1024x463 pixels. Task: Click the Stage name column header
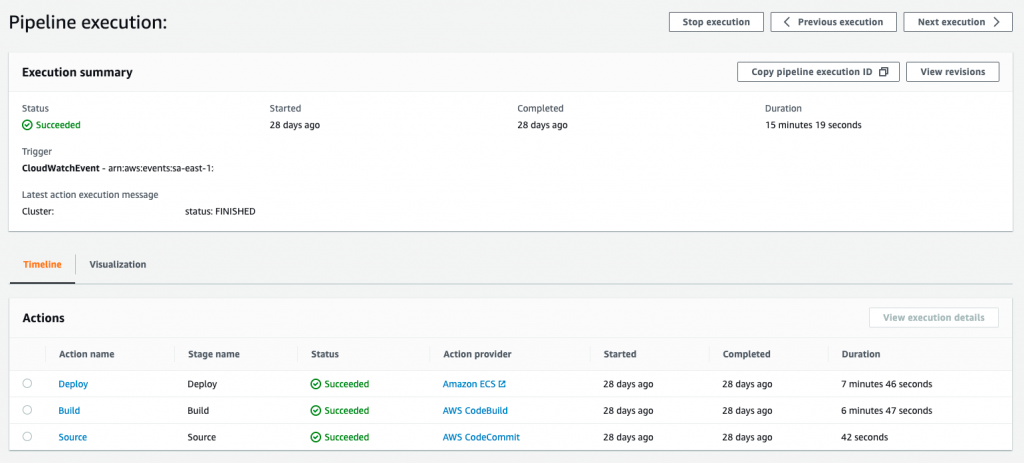pyautogui.click(x=214, y=354)
